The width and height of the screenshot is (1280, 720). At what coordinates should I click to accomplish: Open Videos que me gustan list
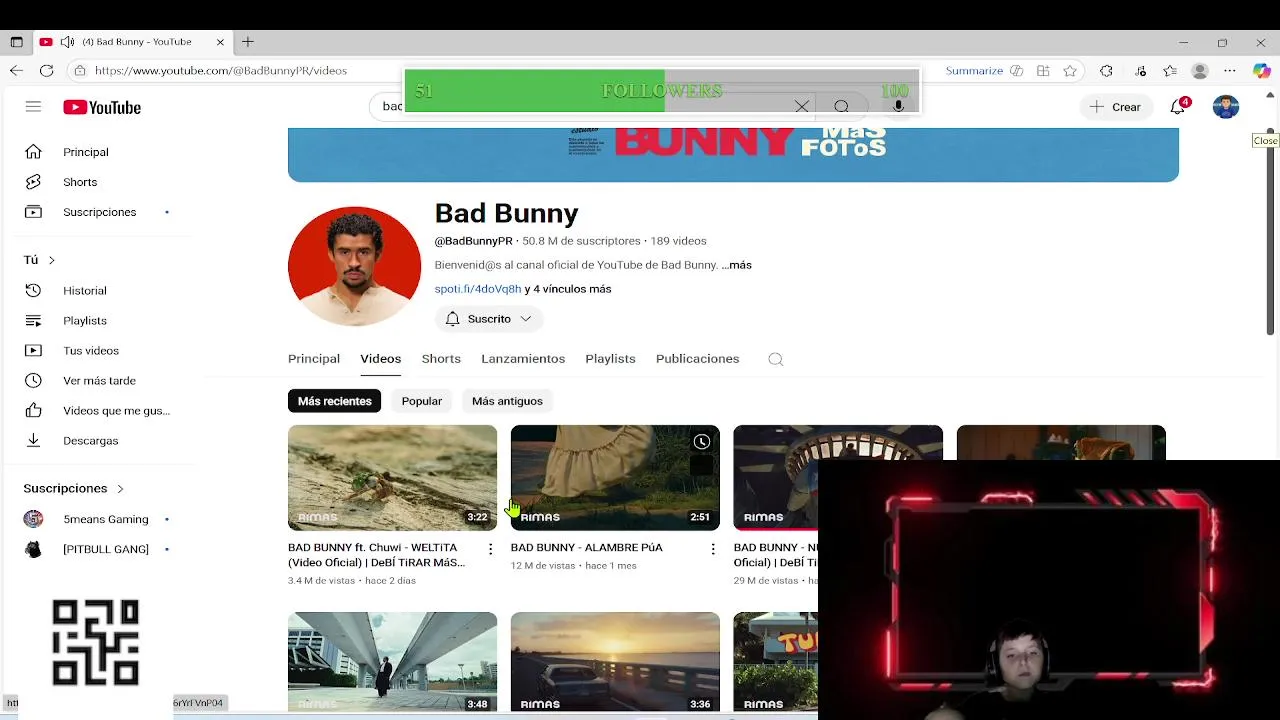coord(115,410)
